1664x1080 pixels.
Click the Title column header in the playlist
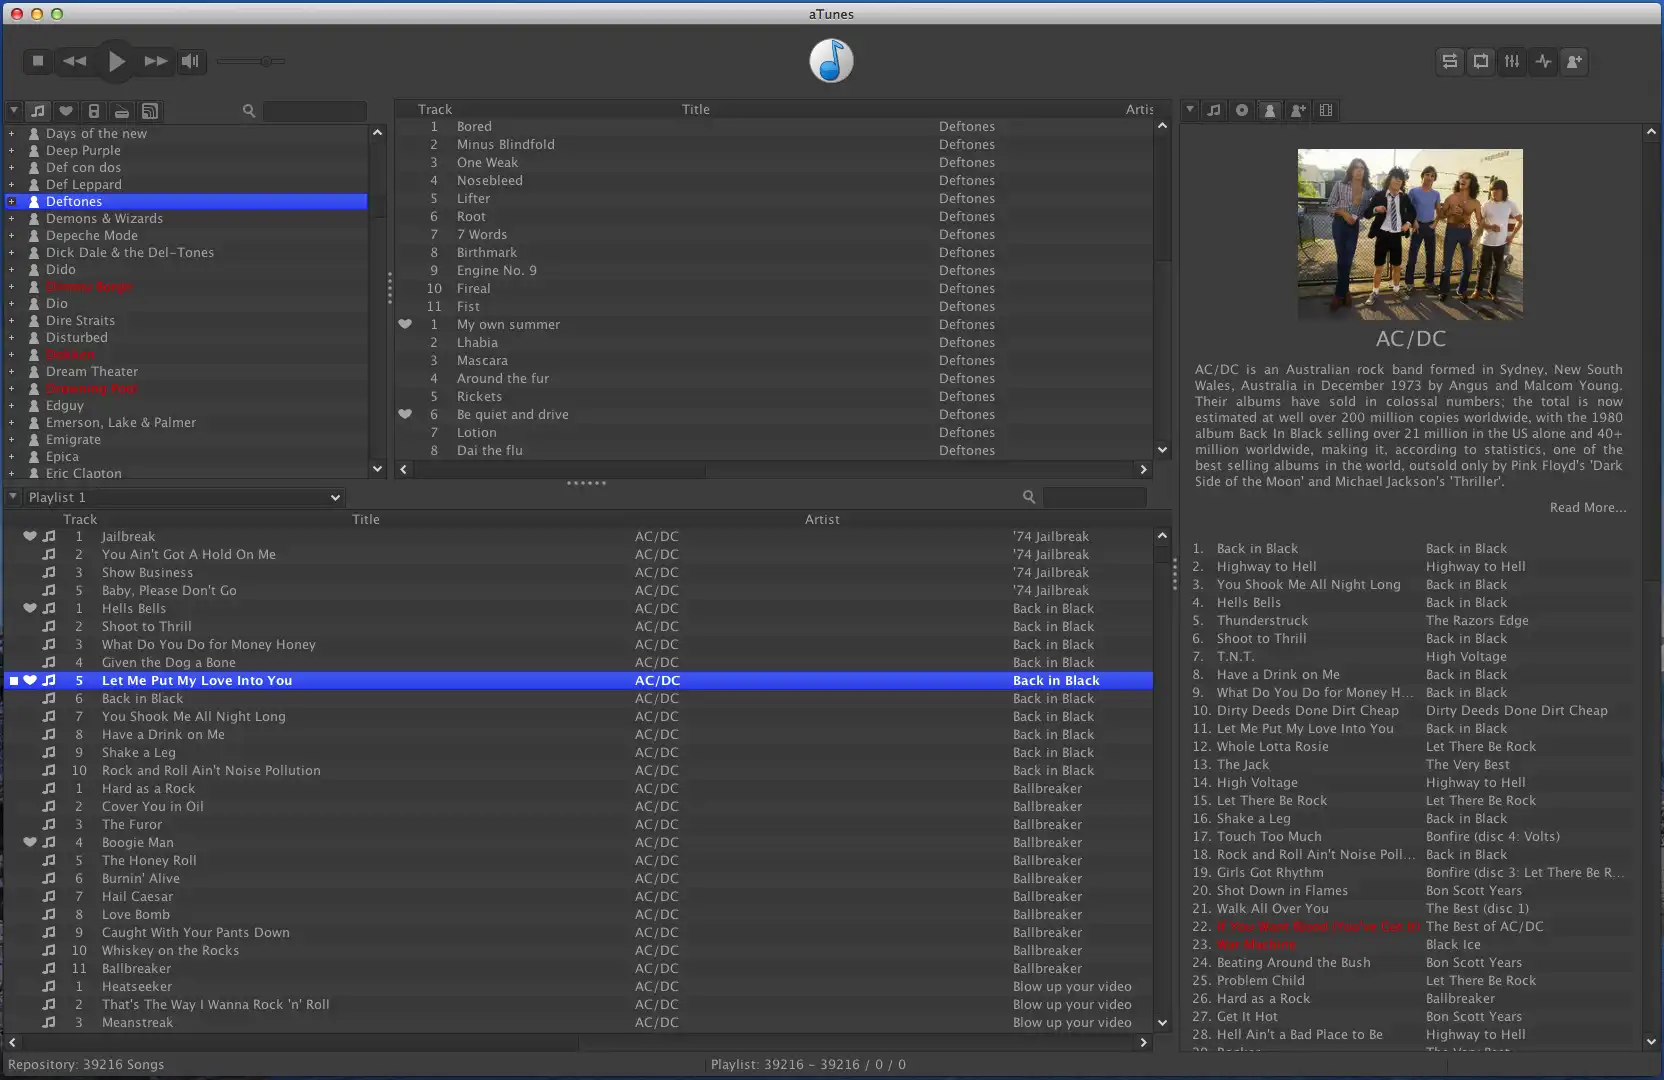click(x=366, y=520)
